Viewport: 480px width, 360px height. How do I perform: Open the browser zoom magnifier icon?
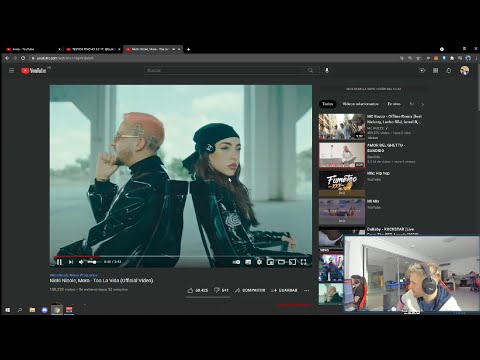tap(410, 58)
